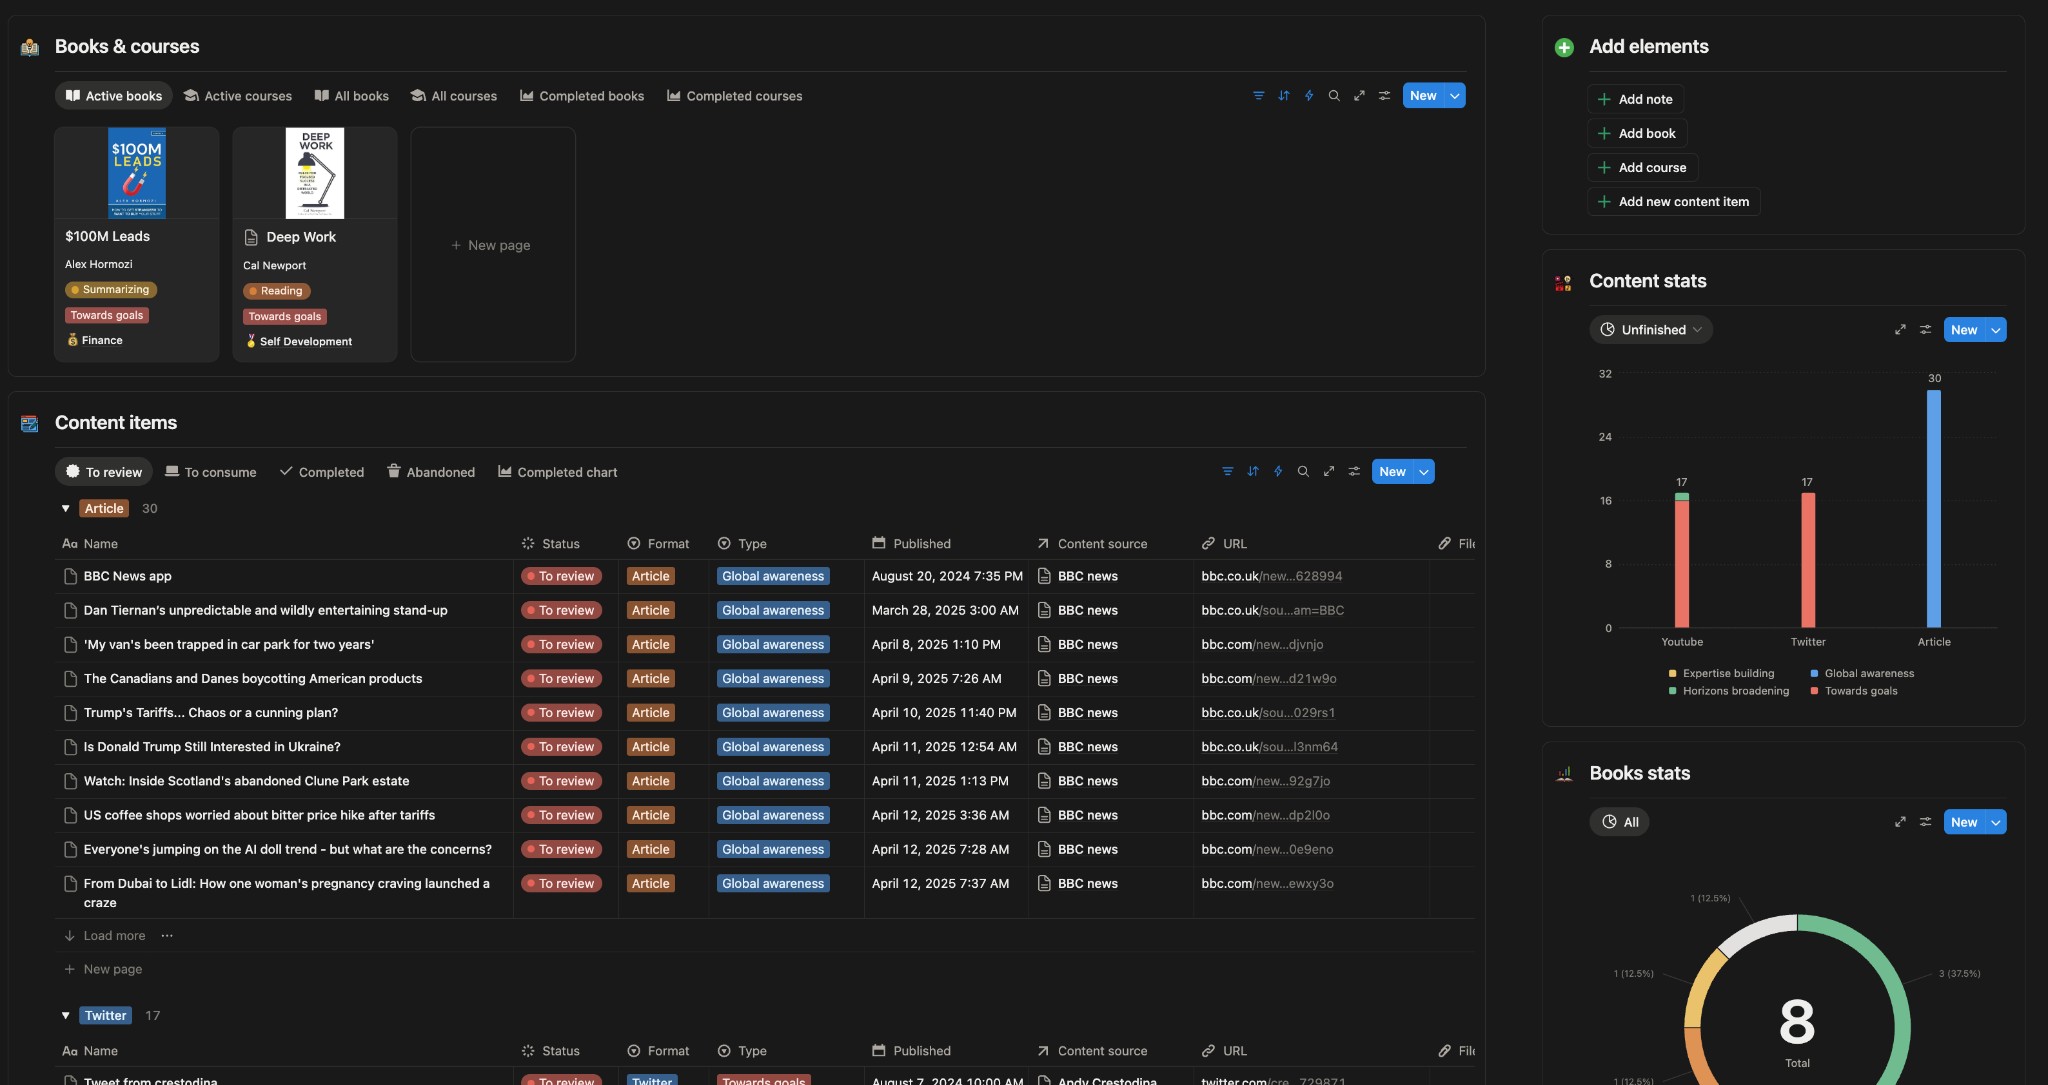Open the sort icon in Books & courses toolbar

point(1283,95)
